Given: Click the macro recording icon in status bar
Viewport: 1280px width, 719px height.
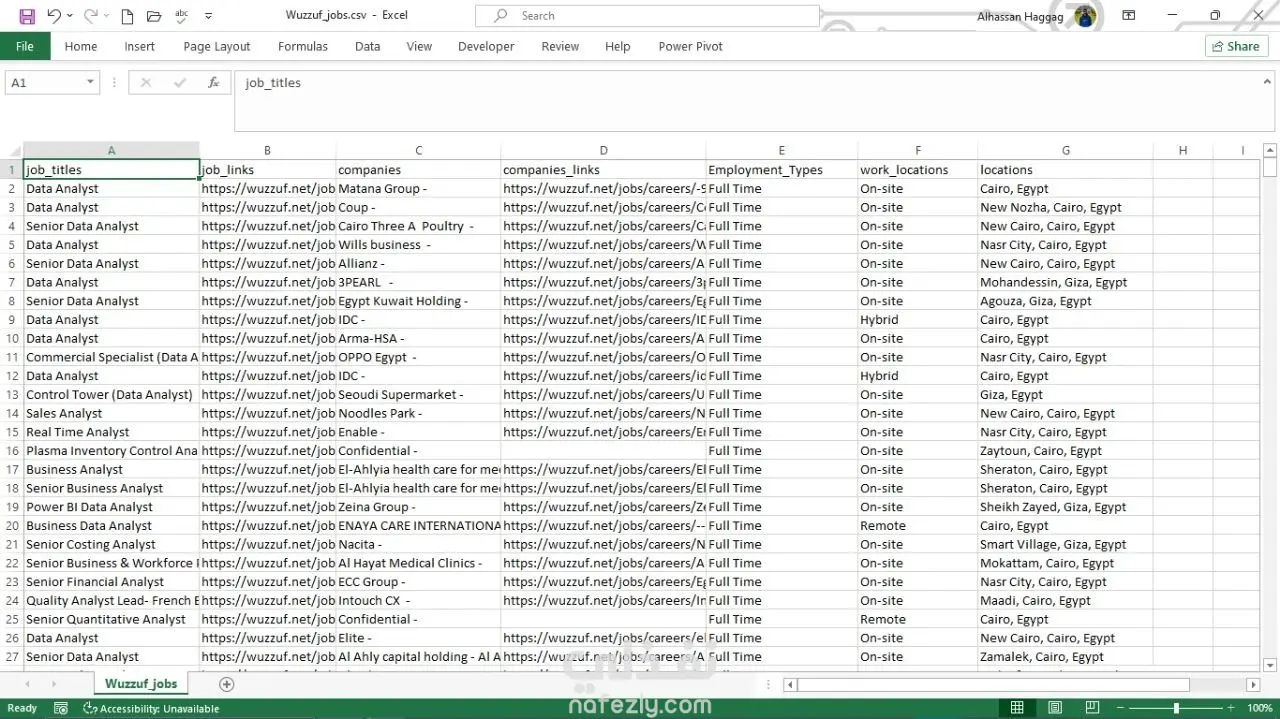Looking at the screenshot, I should click(61, 708).
